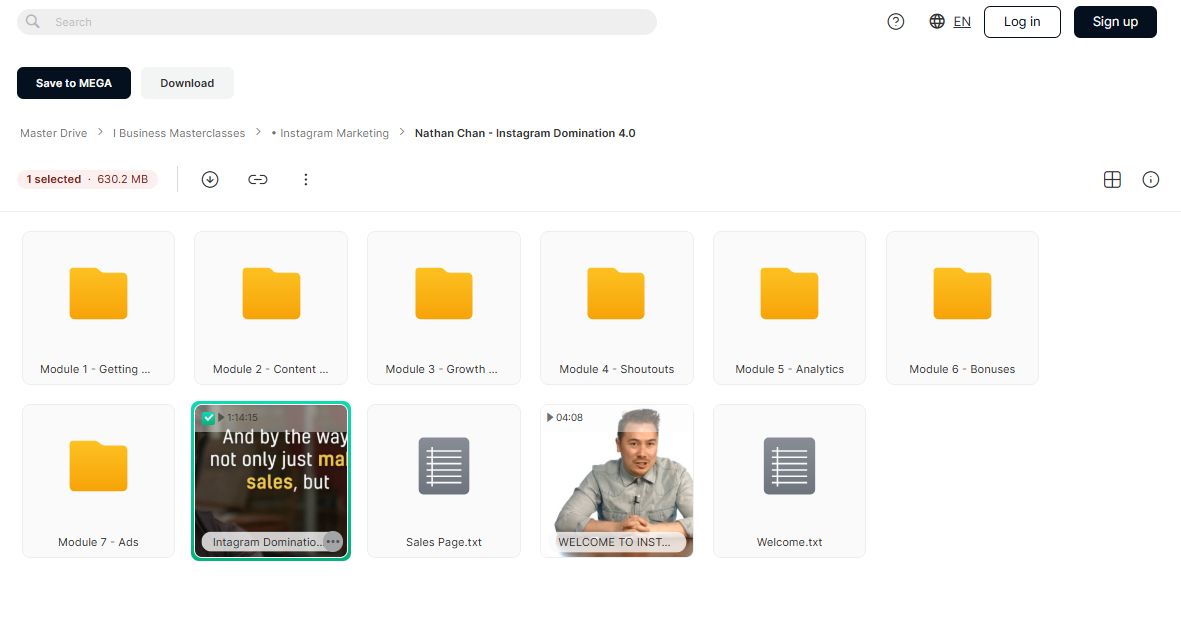
Task: Go to Business Masterclasses breadcrumb
Action: click(x=179, y=133)
